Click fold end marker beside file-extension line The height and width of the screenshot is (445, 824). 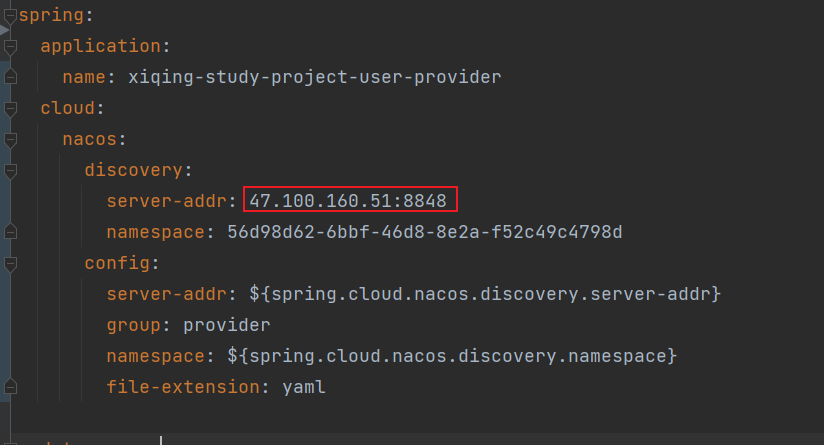tap(10, 387)
